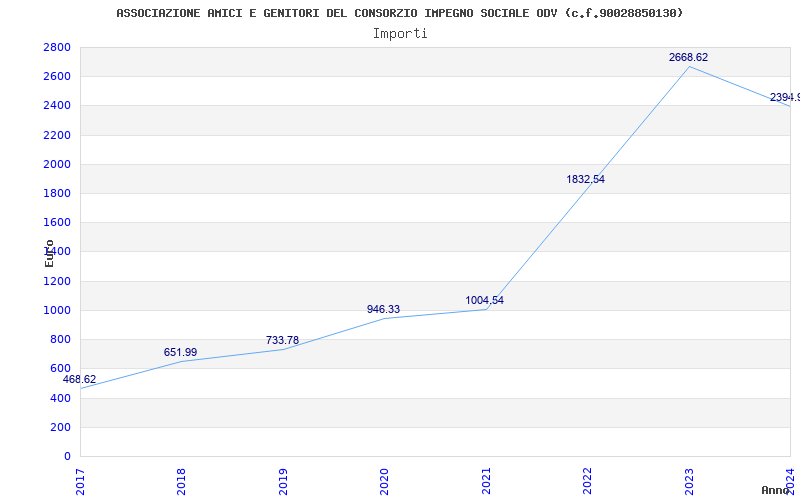Click the 2800 y-axis tick label
This screenshot has width=800, height=500.
(x=57, y=48)
